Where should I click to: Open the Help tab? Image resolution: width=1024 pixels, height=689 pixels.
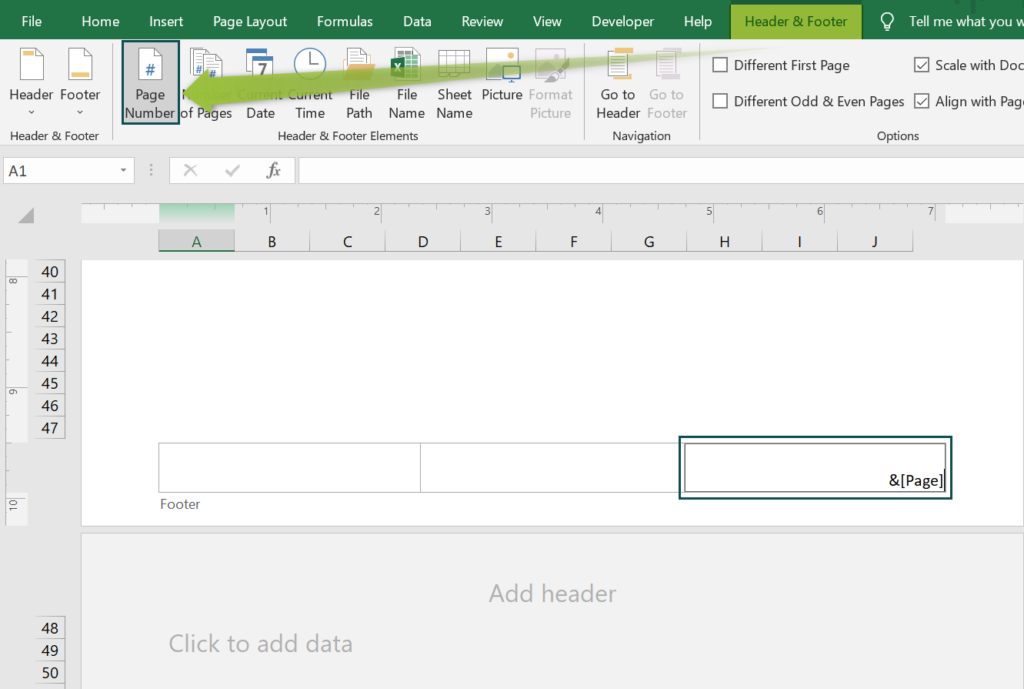697,21
